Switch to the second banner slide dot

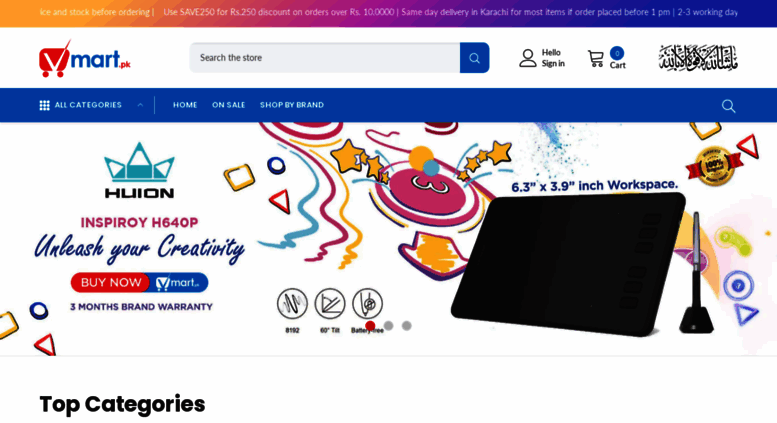pos(388,325)
